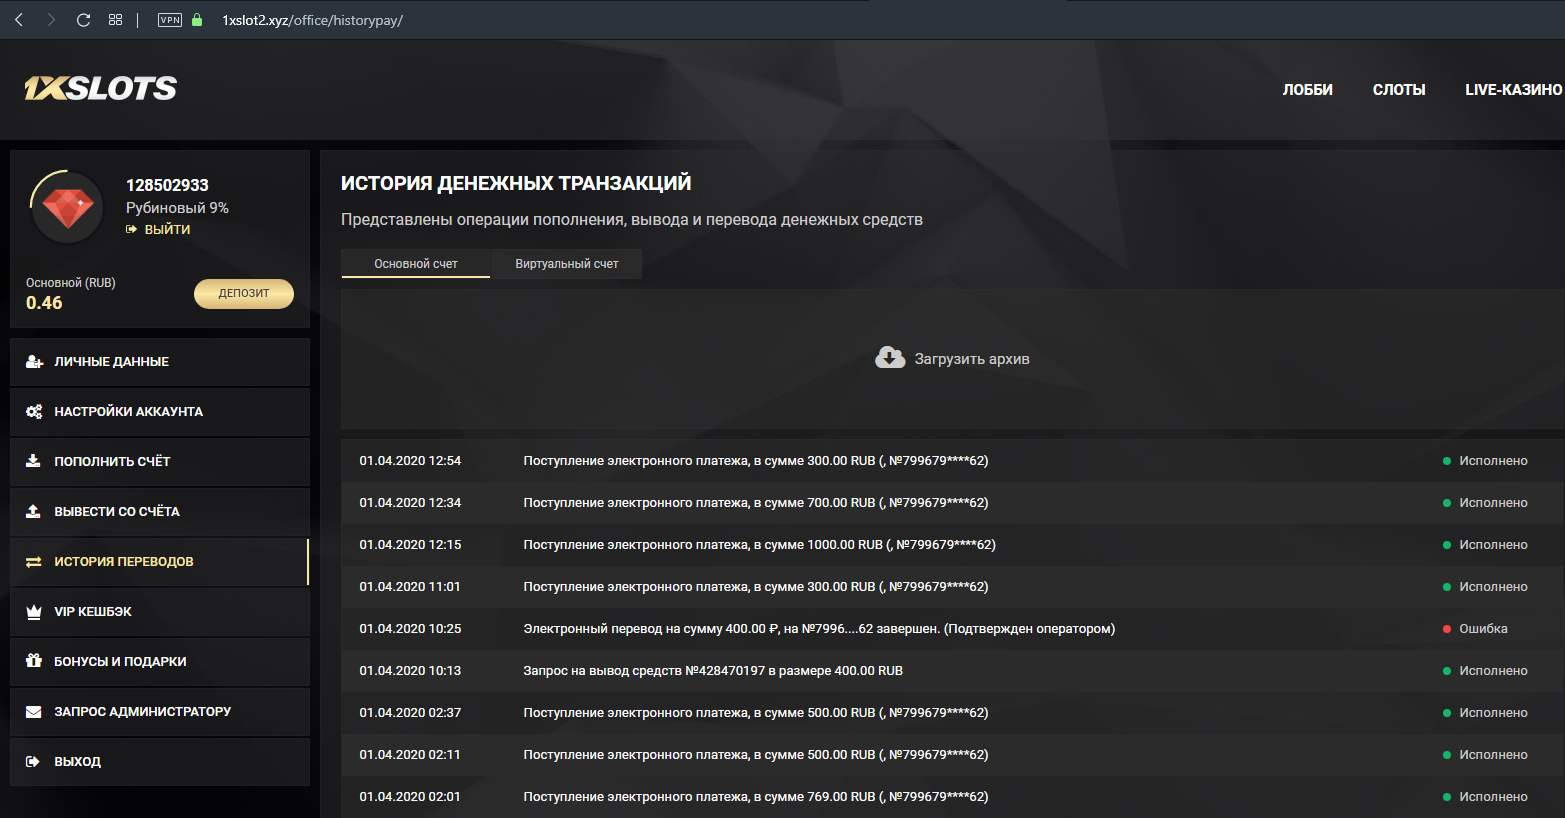Screen dimensions: 1565x818
Task: Open the LIVE-КАЗИНО menu item
Action: point(1514,90)
